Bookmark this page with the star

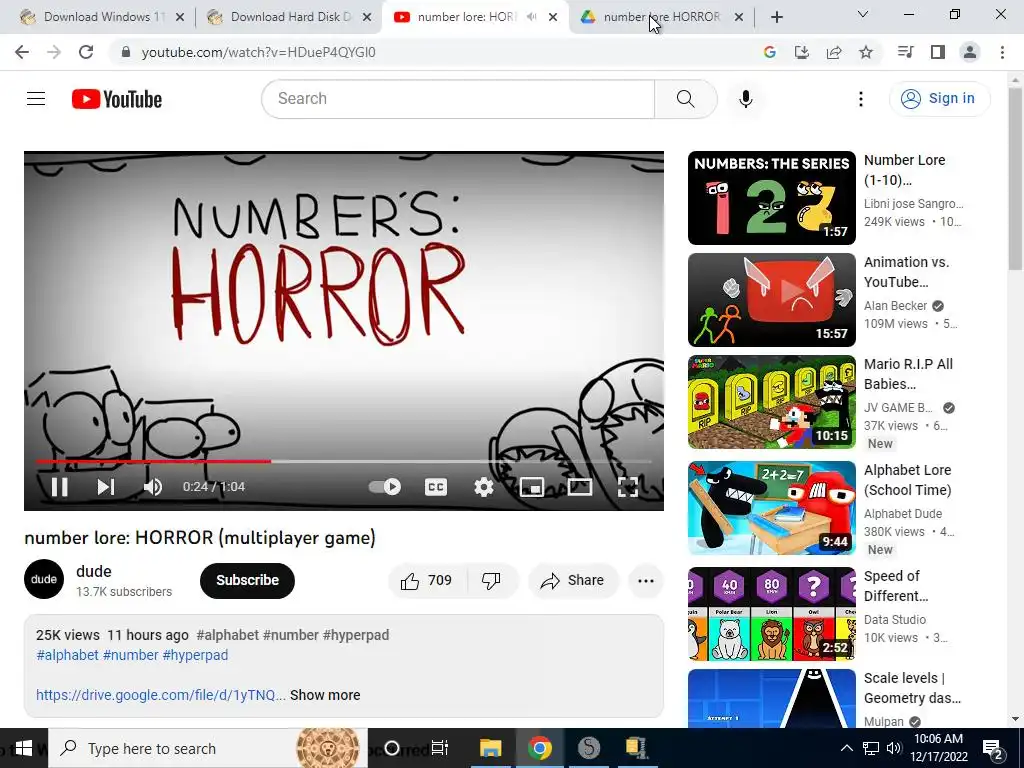click(x=866, y=52)
